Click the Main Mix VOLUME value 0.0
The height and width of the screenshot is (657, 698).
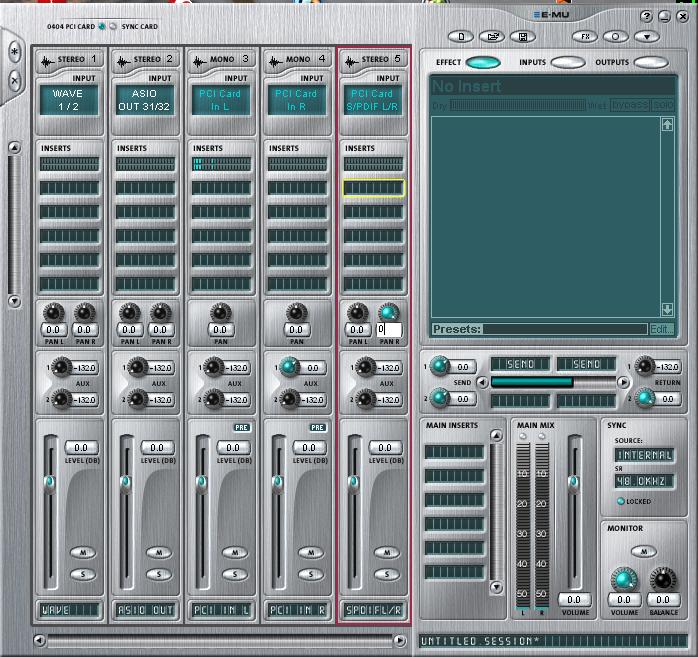[x=574, y=600]
